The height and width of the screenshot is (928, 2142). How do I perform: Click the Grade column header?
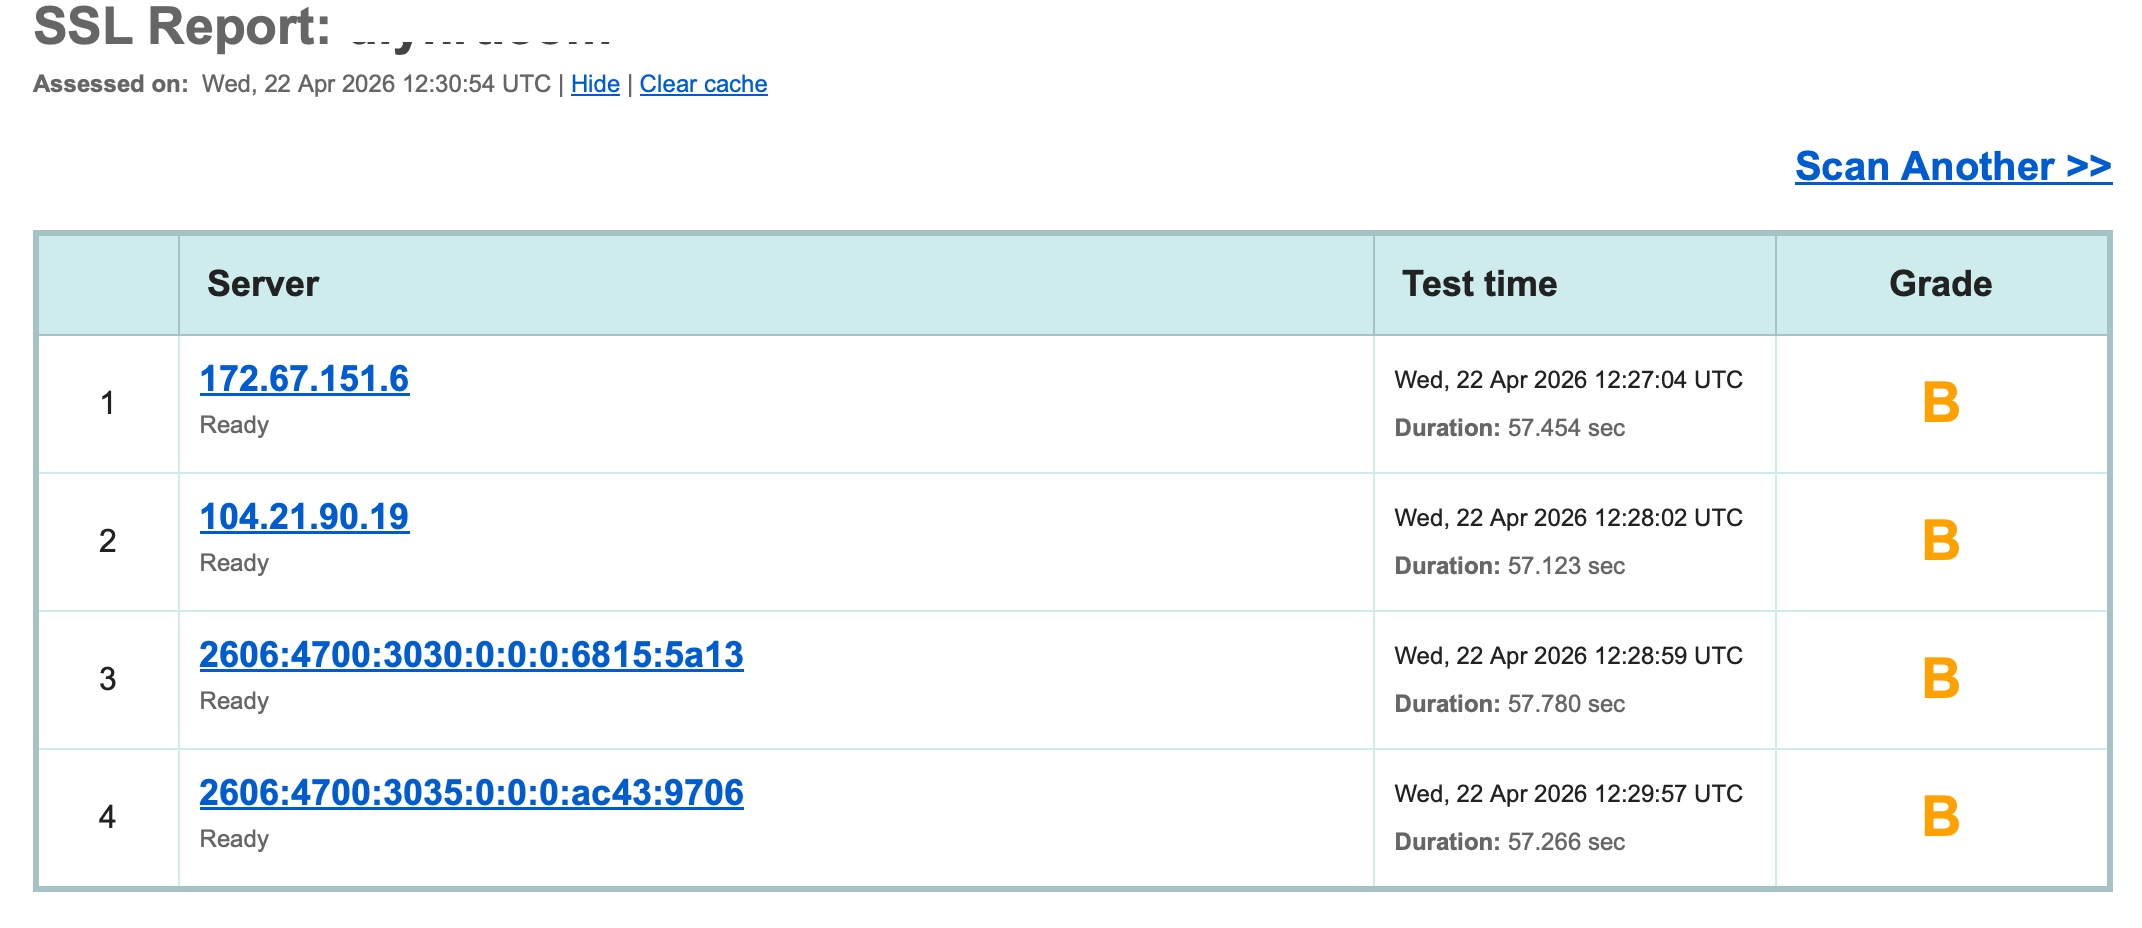pyautogui.click(x=1937, y=283)
